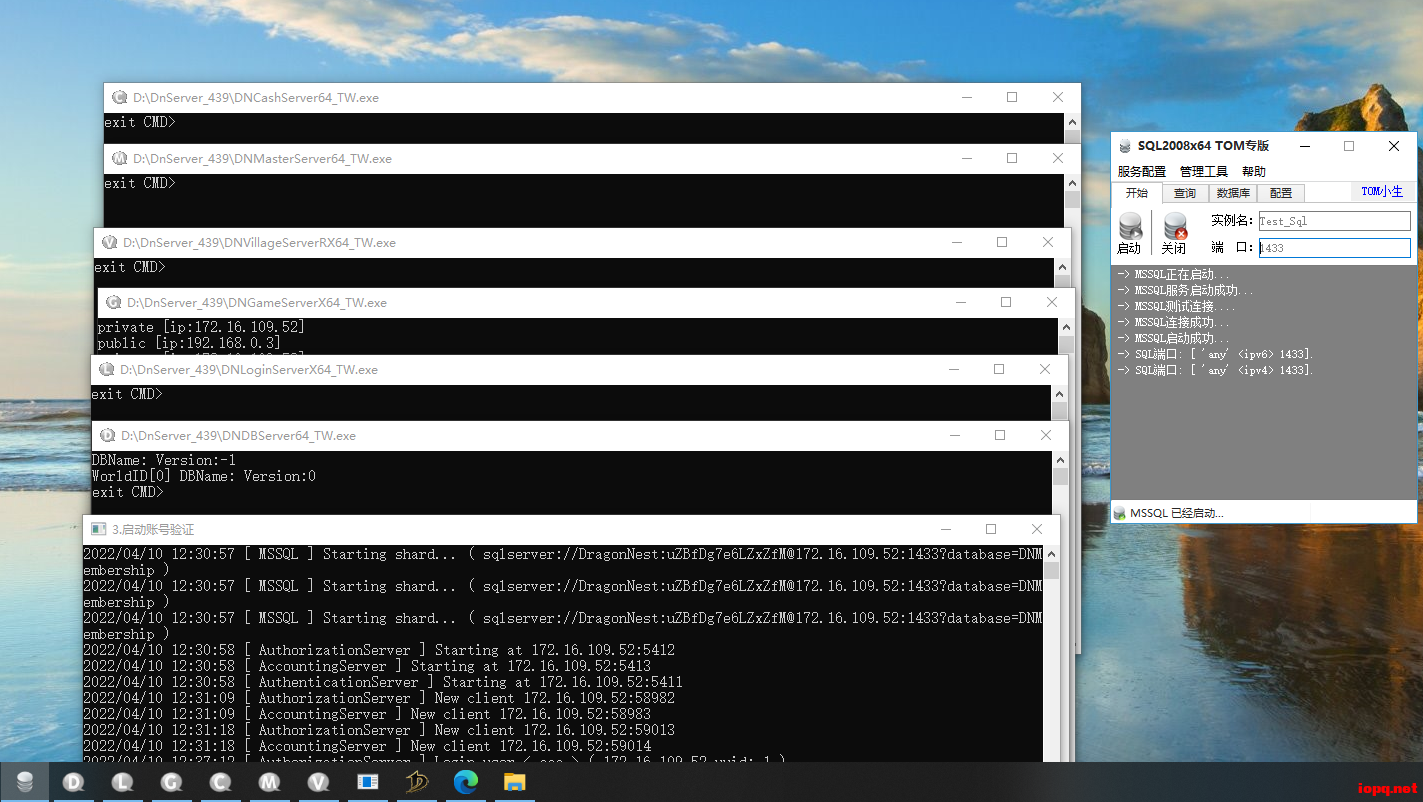Viewport: 1423px width, 802px height.
Task: Switch to the 配置 tab
Action: pos(1281,193)
